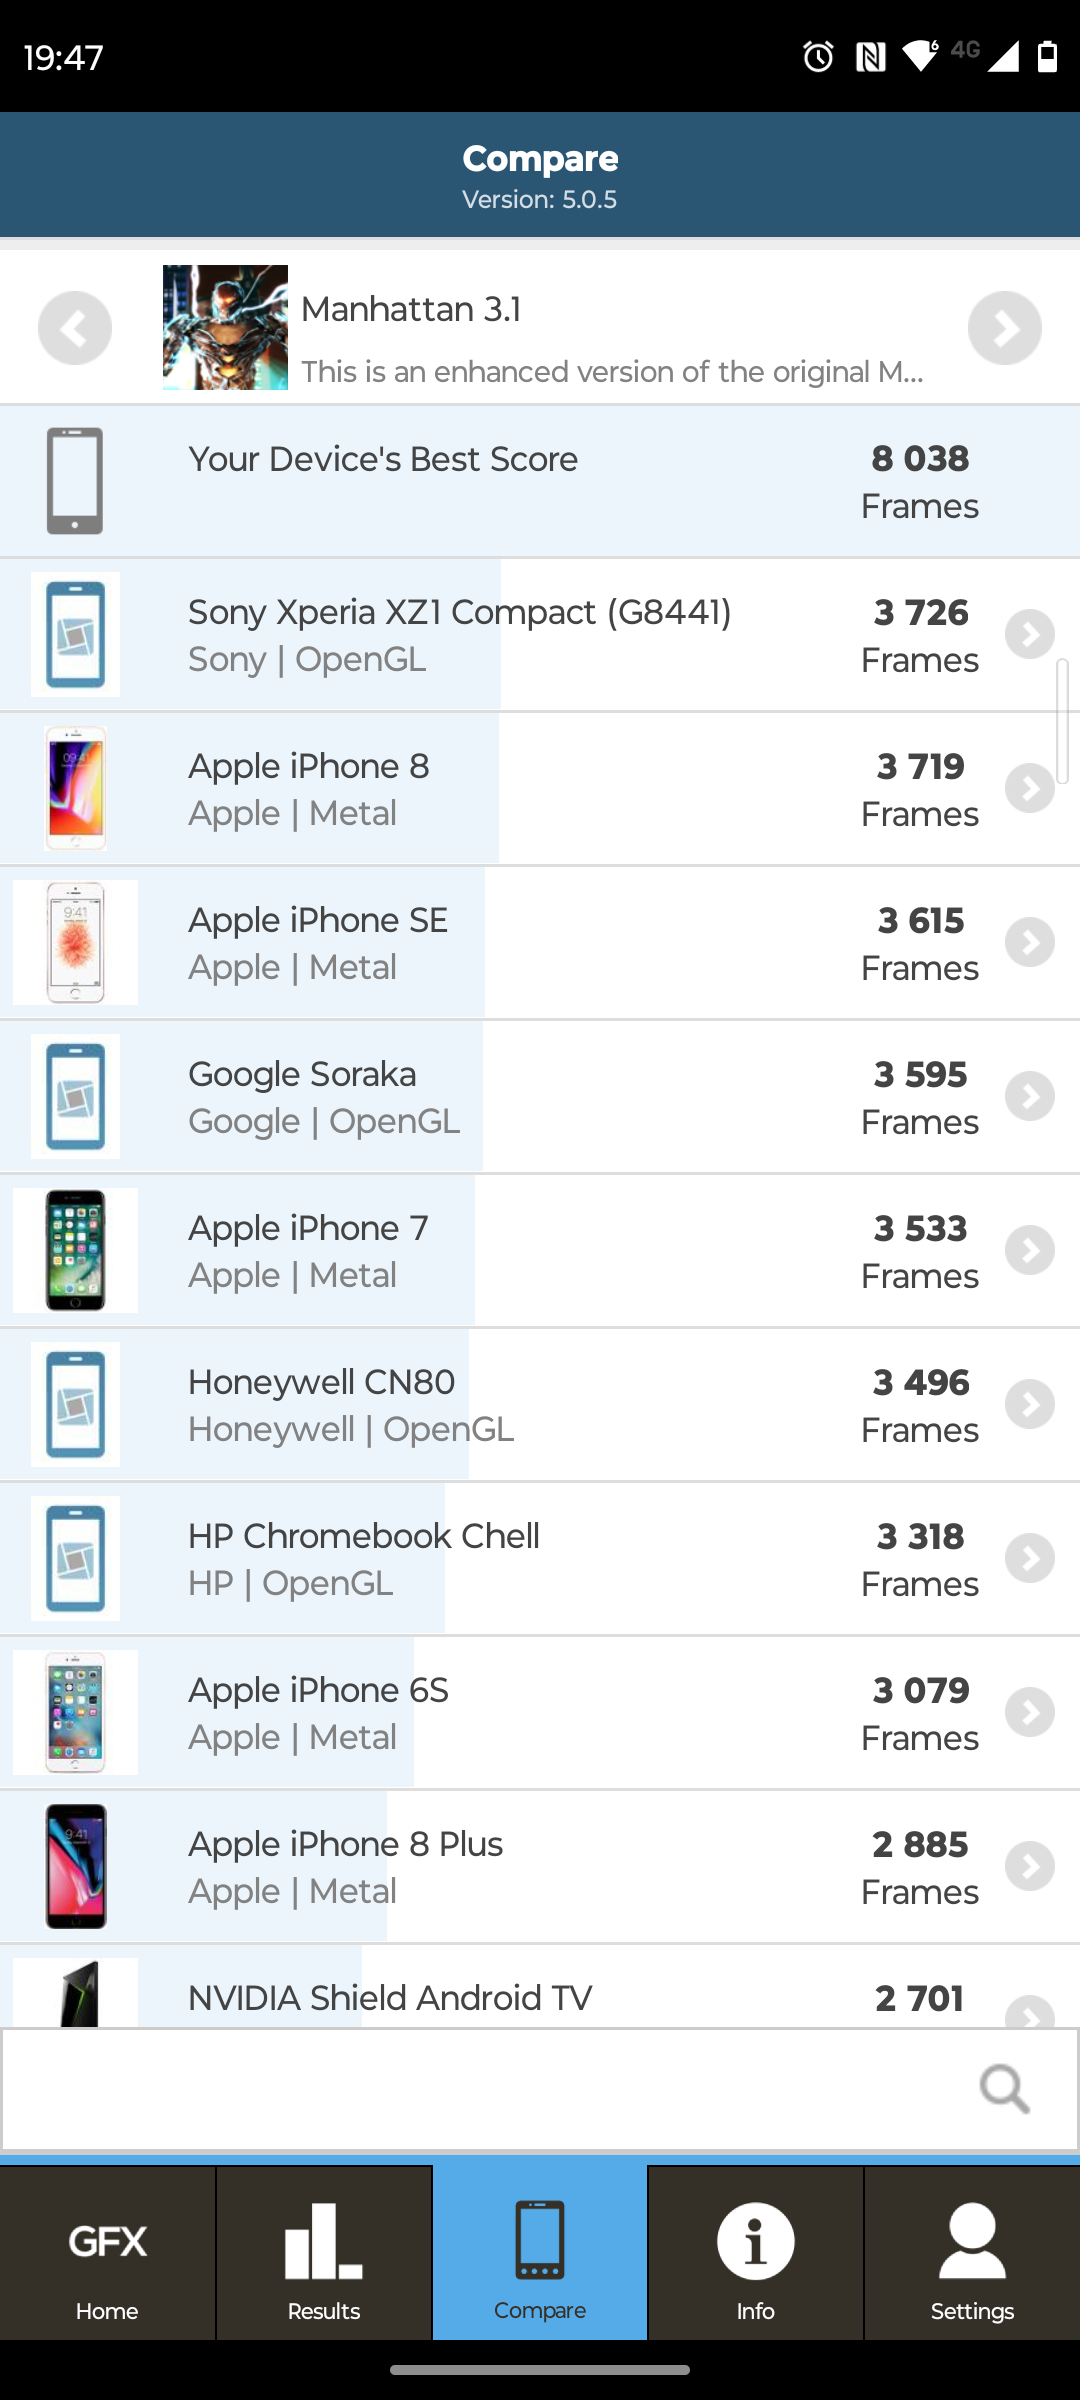Expand Sony Xperia XZ1 Compact details chevron
Image resolution: width=1080 pixels, height=2400 pixels.
[1030, 635]
